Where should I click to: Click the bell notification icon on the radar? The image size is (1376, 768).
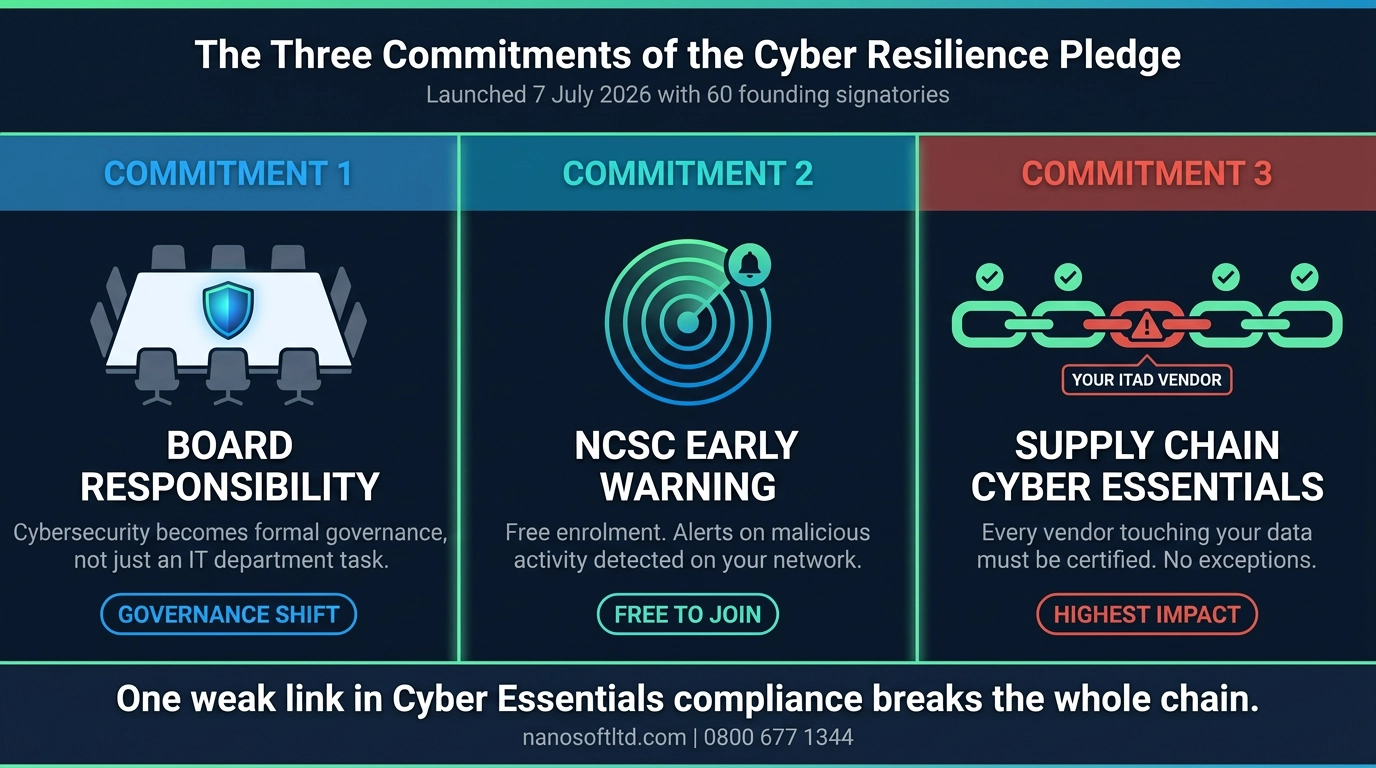[x=749, y=265]
